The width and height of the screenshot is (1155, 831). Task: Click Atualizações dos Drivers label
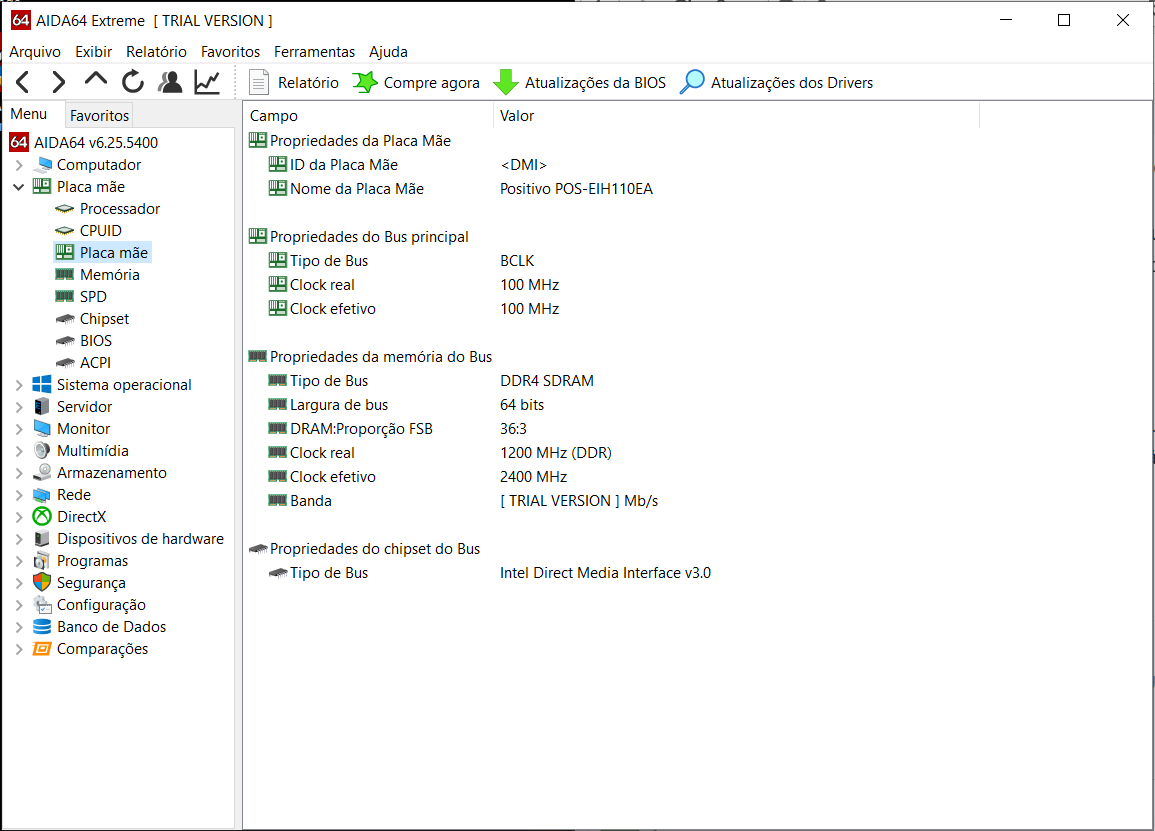[792, 83]
